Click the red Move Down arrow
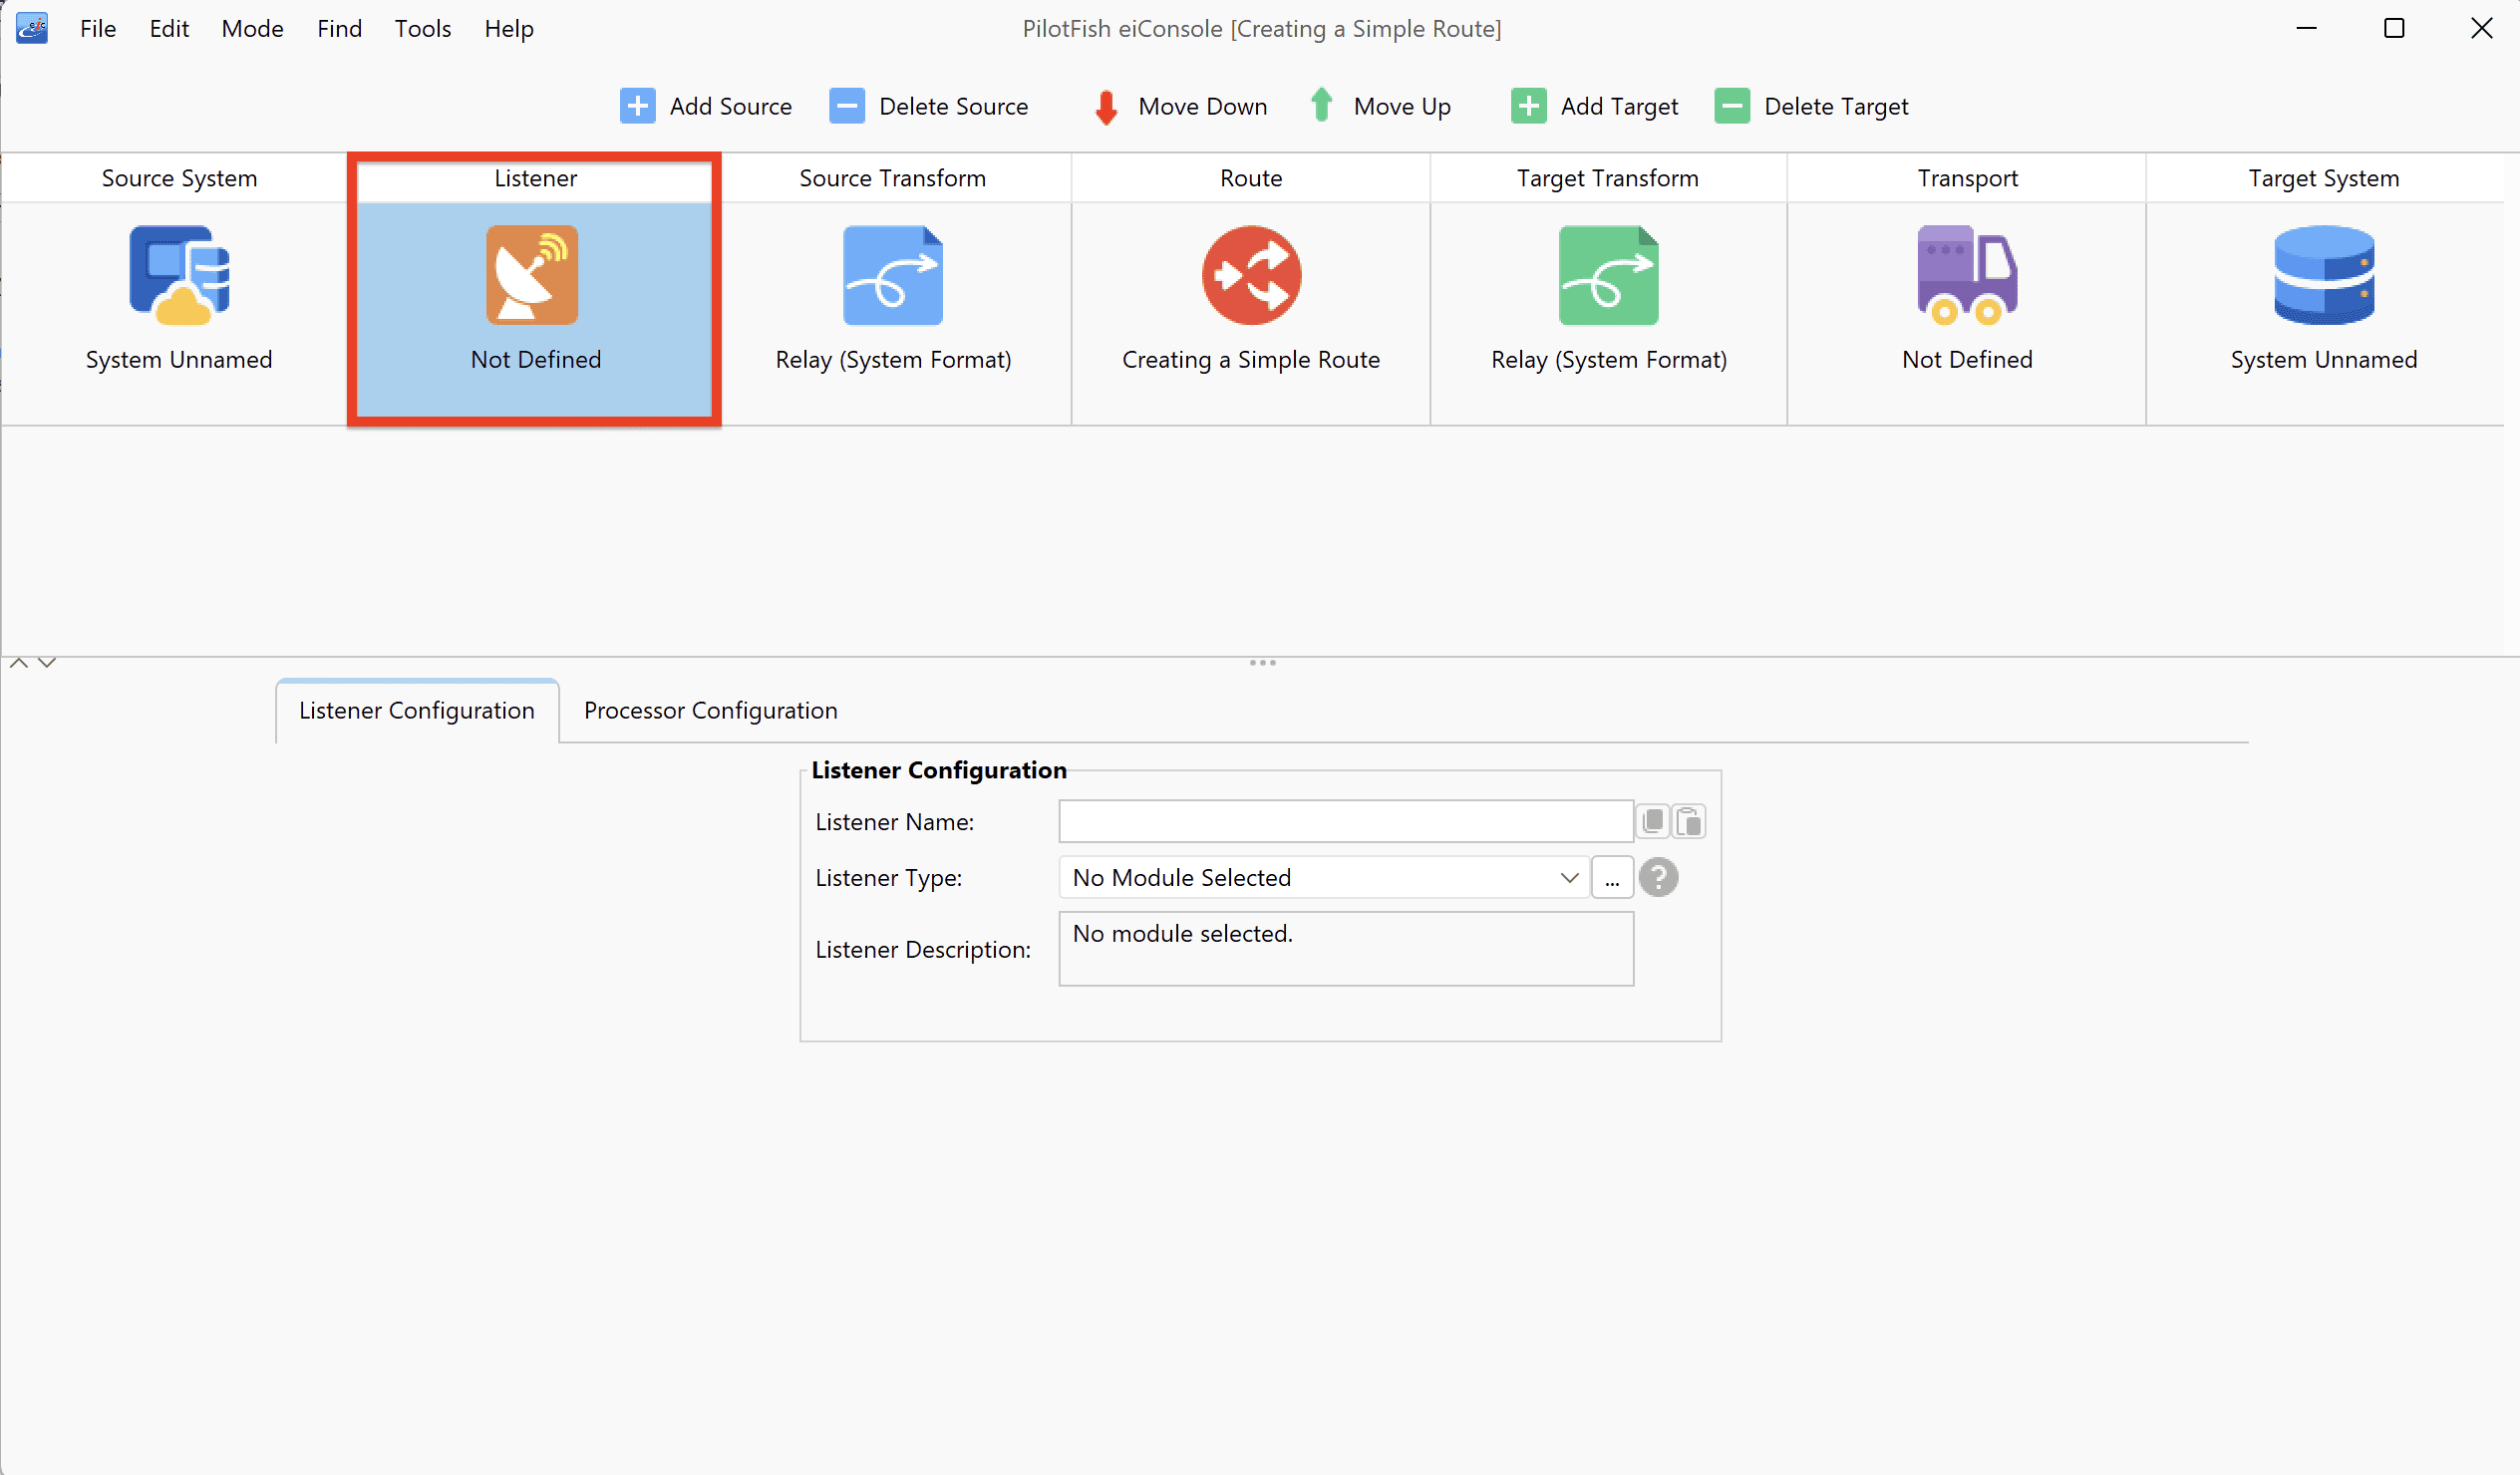Screen dimensions: 2520x1475 (x=1106, y=107)
